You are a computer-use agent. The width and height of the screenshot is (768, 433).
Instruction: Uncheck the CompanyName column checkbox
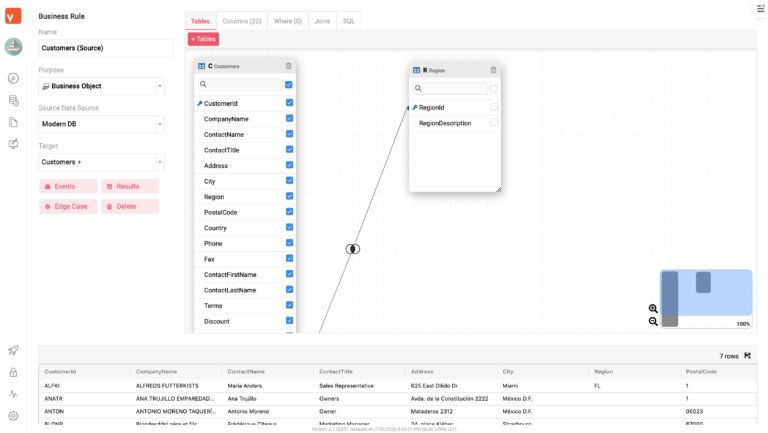coord(289,118)
